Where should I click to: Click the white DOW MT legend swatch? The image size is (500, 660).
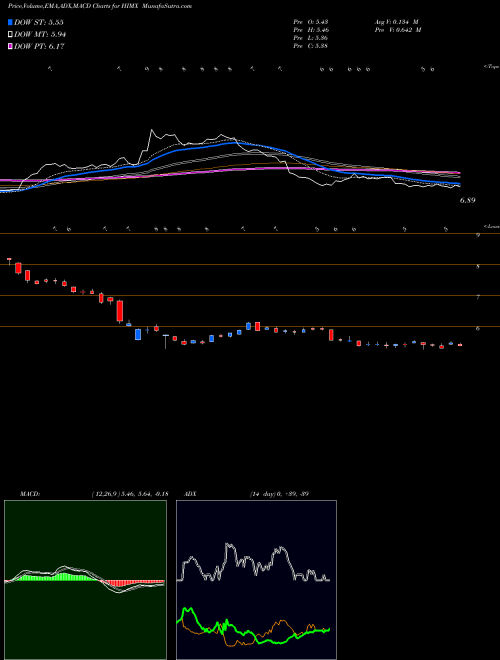[x=10, y=35]
